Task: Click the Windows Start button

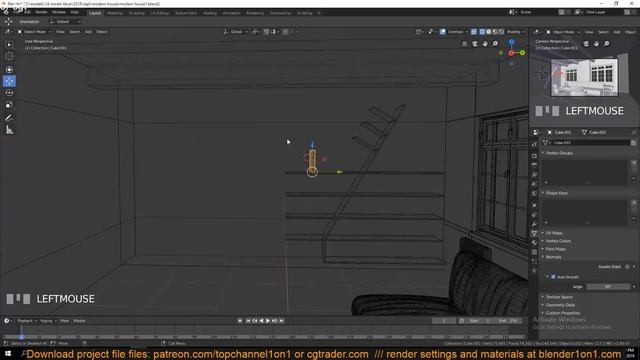Action: pyautogui.click(x=8, y=354)
